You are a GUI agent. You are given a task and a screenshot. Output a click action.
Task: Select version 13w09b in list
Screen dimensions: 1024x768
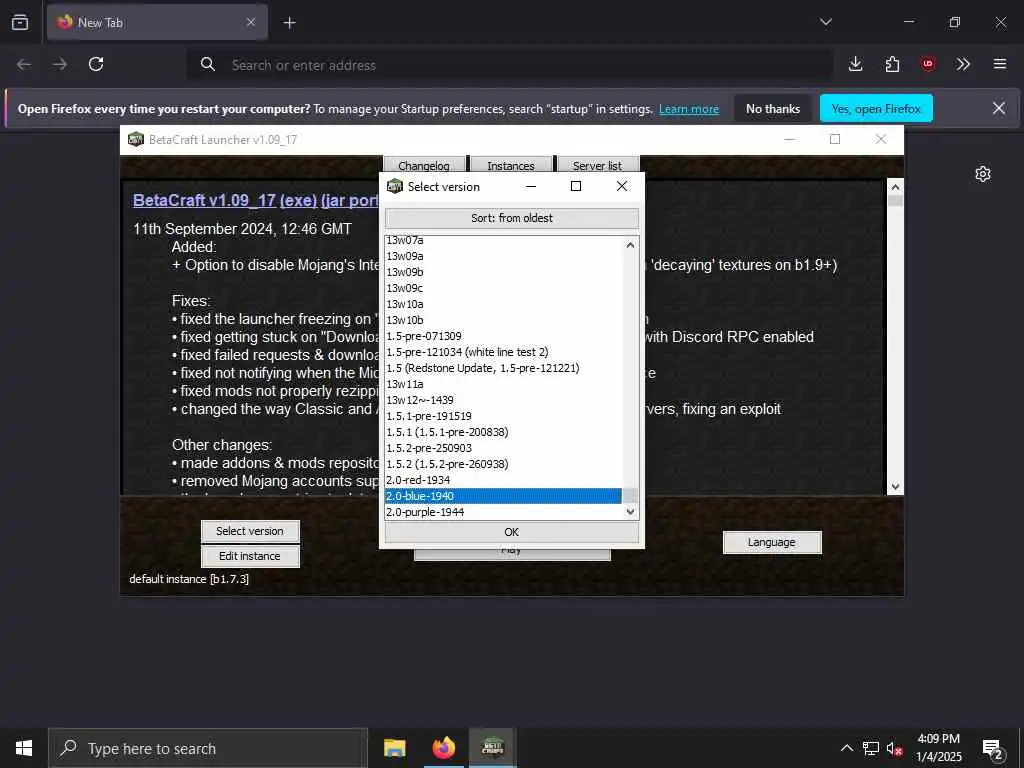[504, 272]
